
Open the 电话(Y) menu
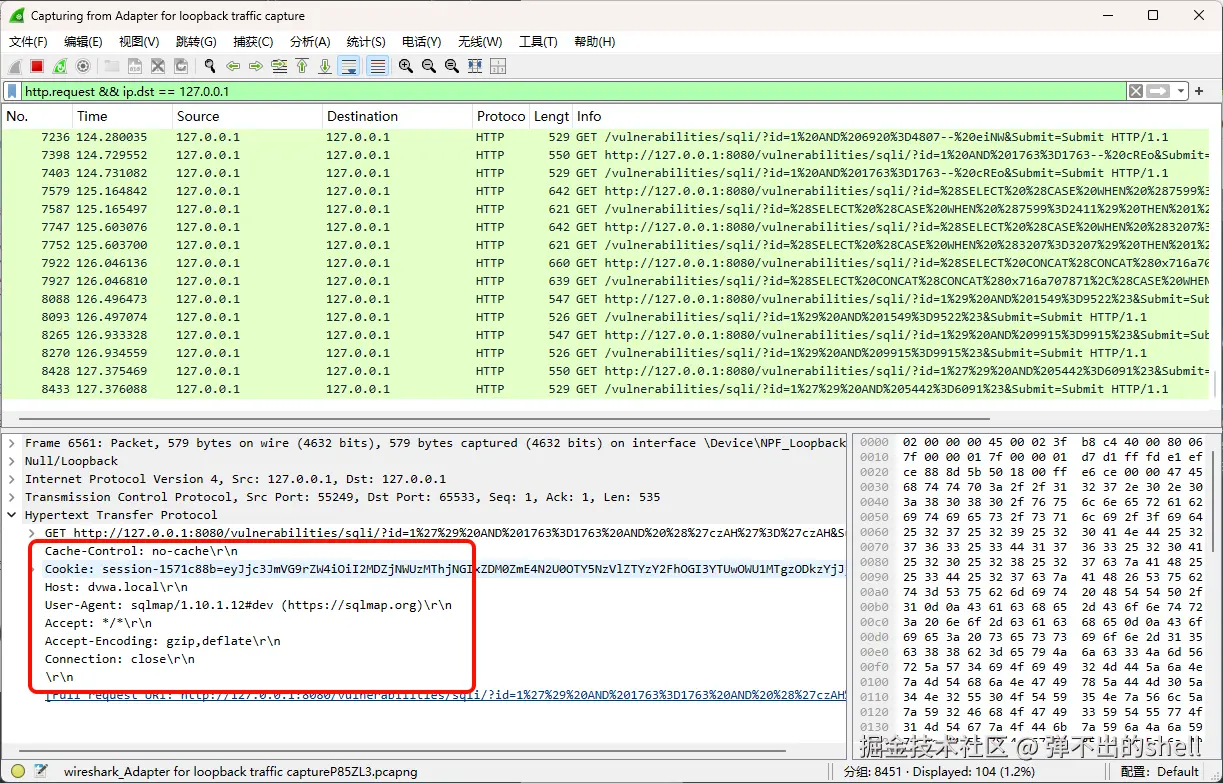point(422,42)
